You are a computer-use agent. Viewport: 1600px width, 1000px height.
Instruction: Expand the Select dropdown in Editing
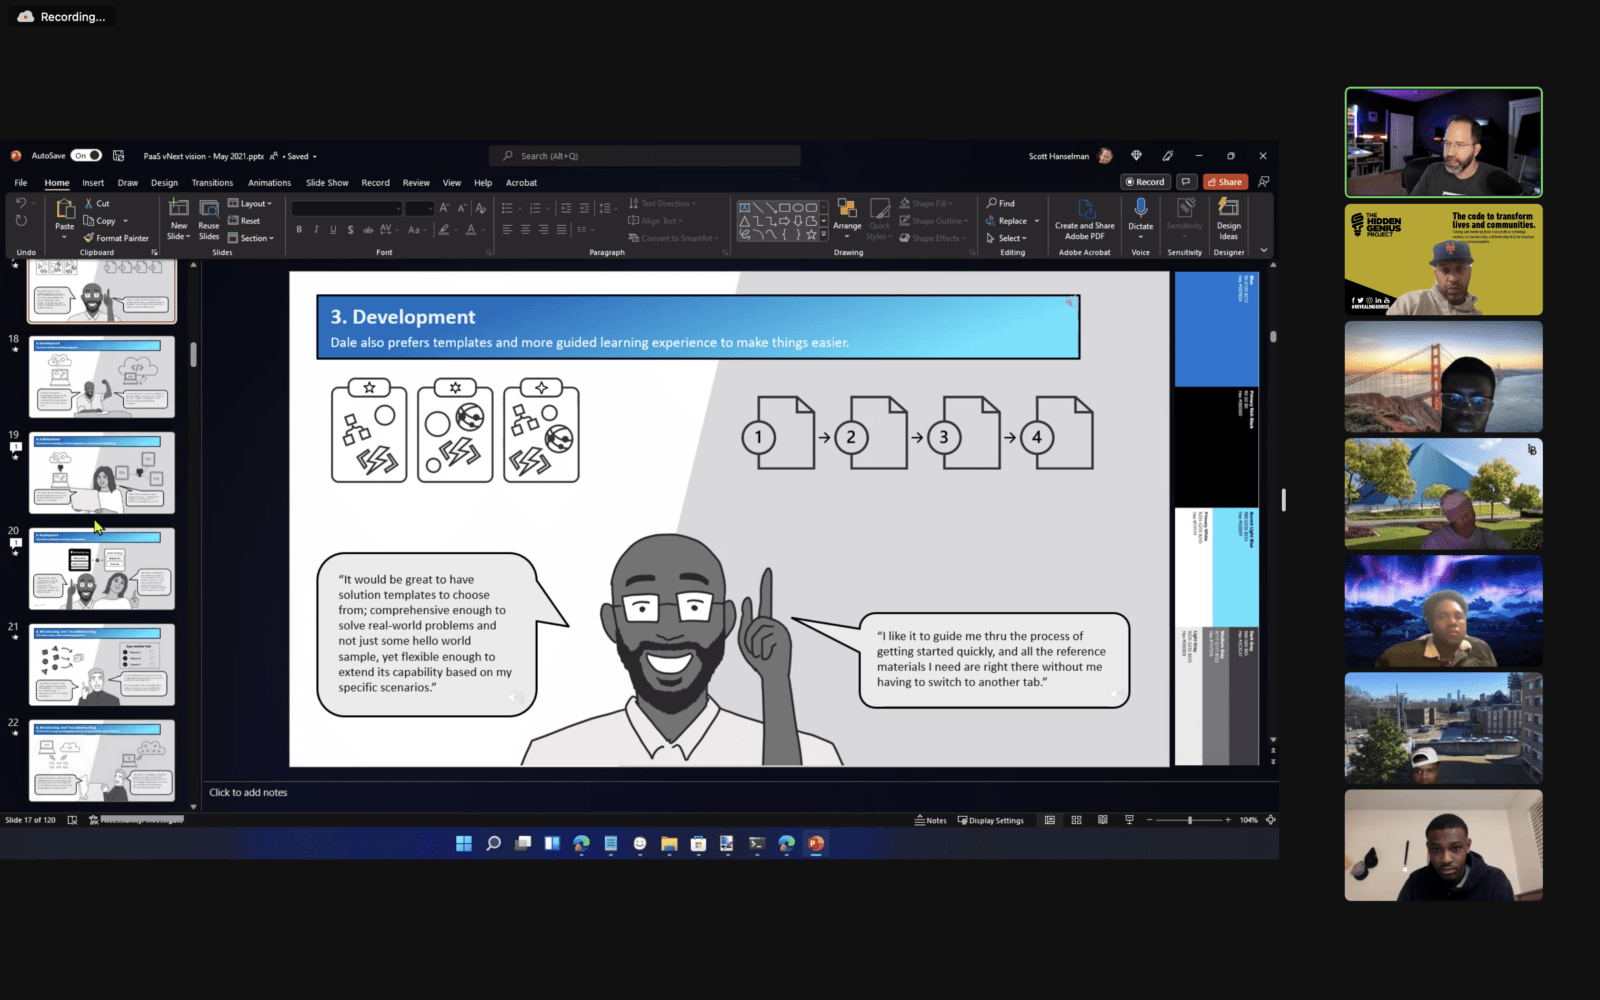click(1007, 238)
